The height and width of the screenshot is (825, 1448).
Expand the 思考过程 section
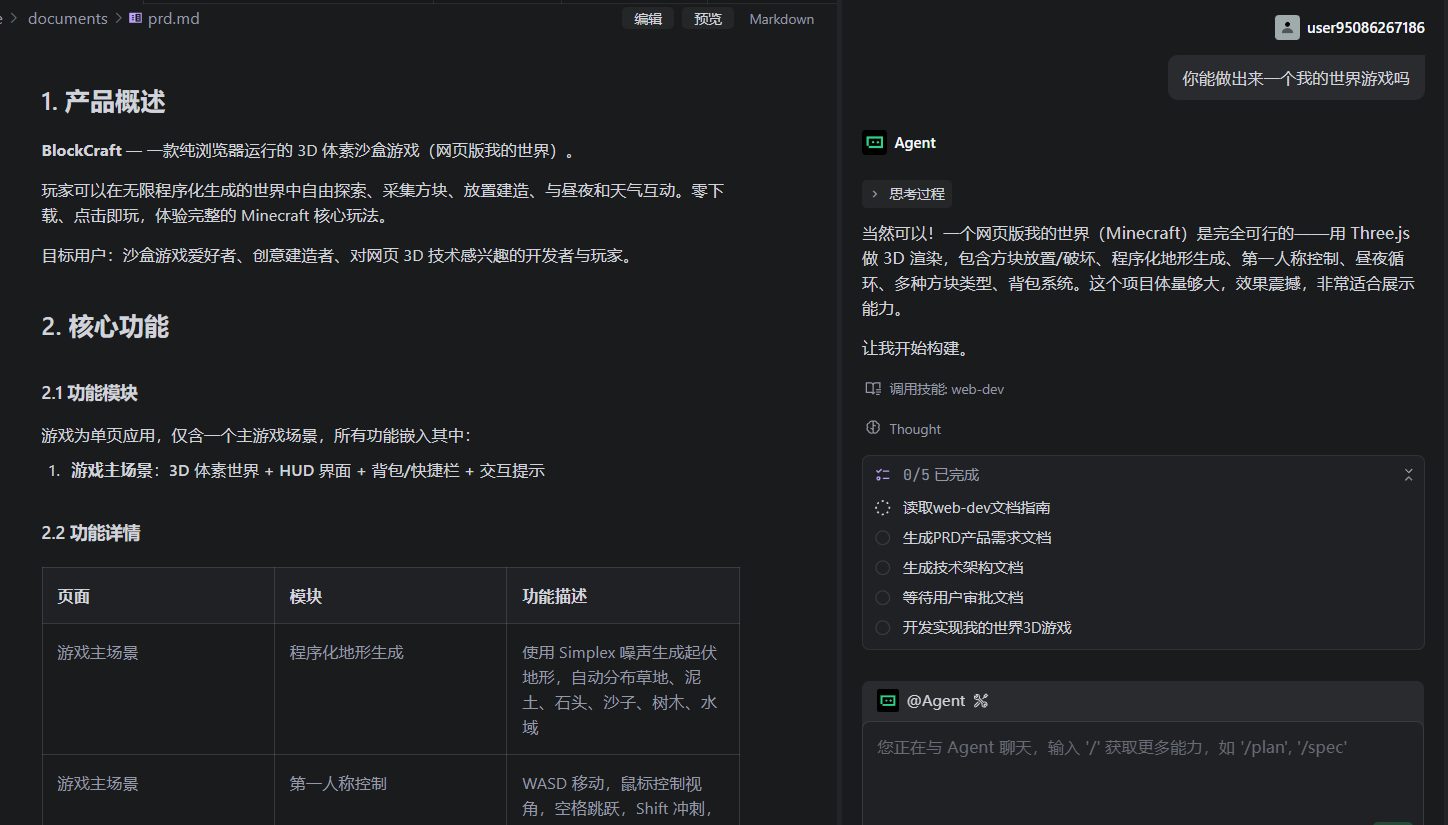click(907, 193)
